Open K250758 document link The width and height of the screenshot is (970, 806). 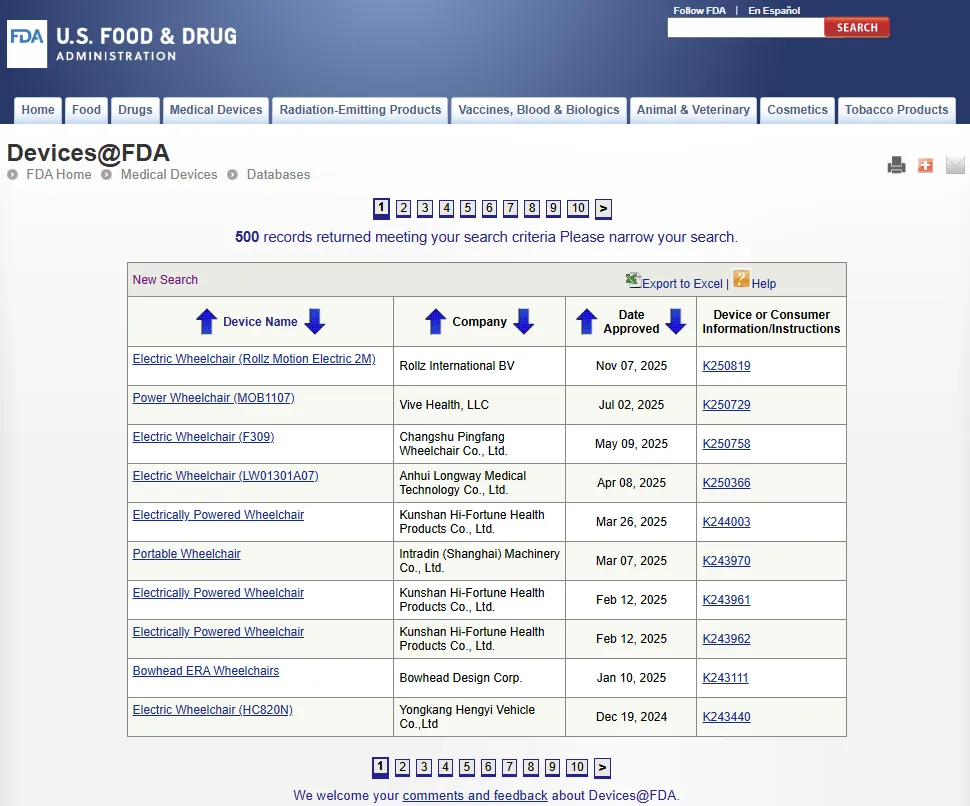point(726,444)
